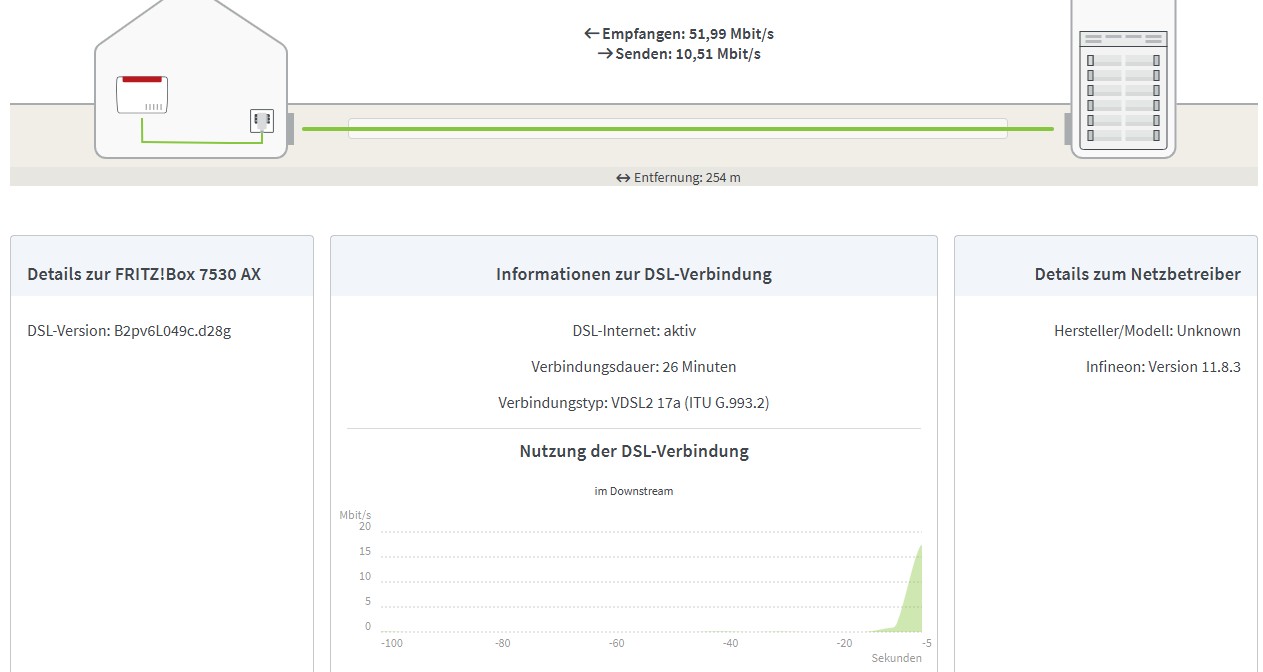The height and width of the screenshot is (672, 1263).
Task: Click the right arrow beside Senden
Action: coord(604,54)
